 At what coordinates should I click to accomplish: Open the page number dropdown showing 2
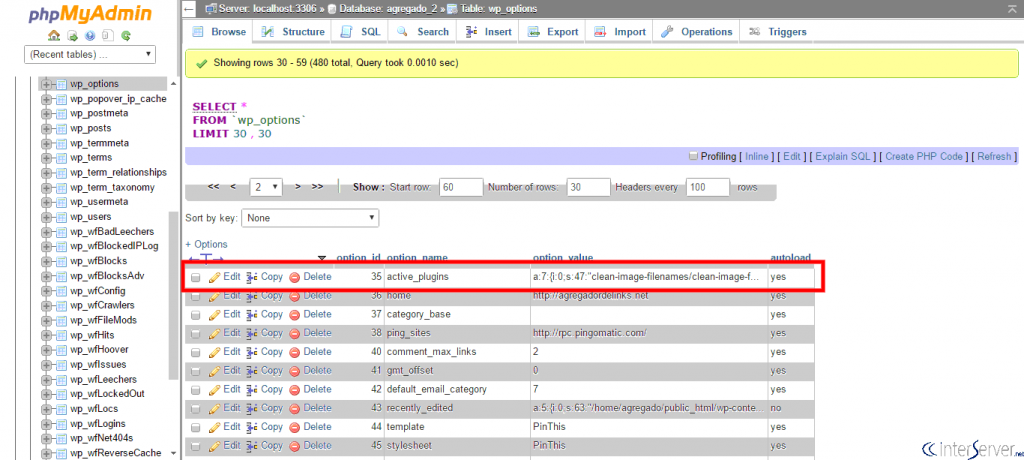(266, 187)
